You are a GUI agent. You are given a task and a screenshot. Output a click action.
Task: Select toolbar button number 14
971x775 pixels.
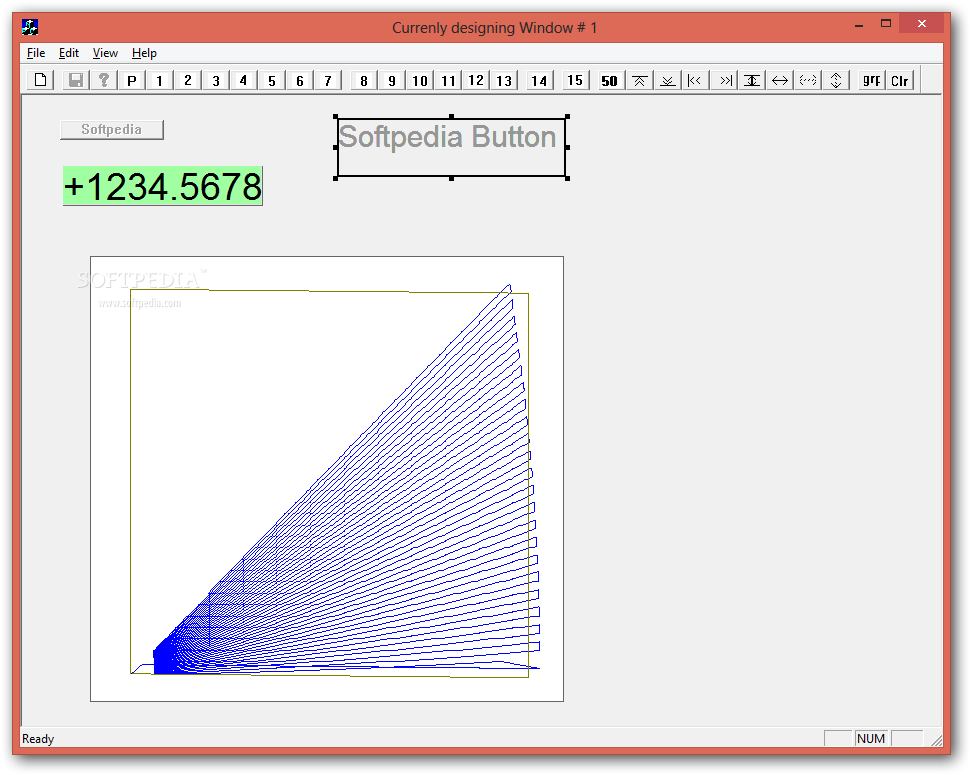(539, 80)
